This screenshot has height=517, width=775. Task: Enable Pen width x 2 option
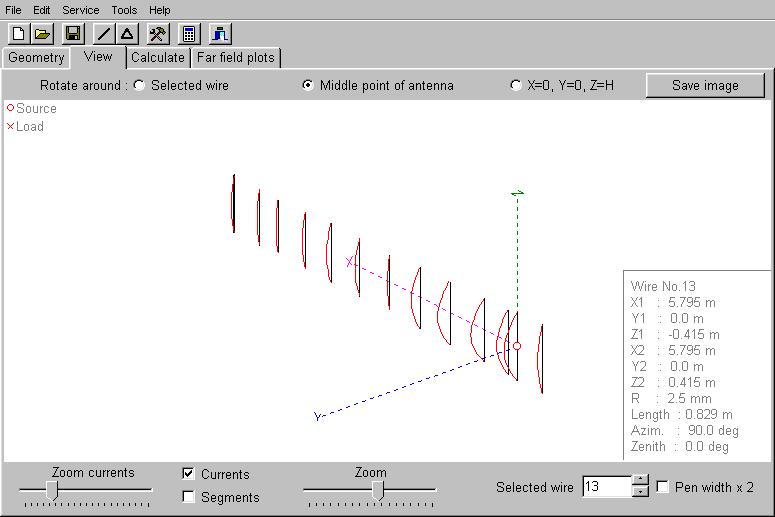(x=662, y=487)
